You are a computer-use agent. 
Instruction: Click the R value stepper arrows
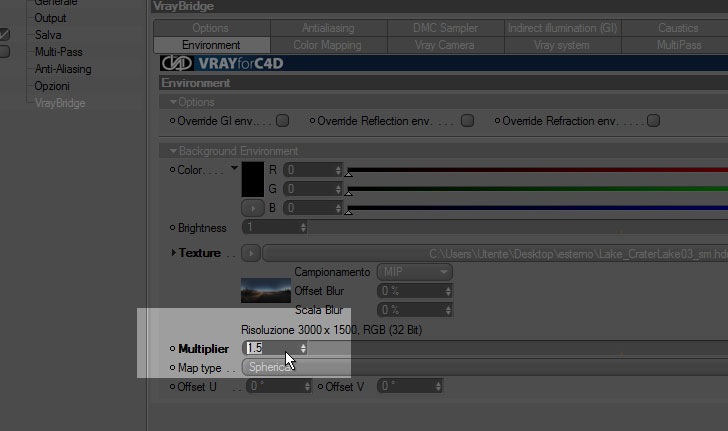click(x=338, y=170)
